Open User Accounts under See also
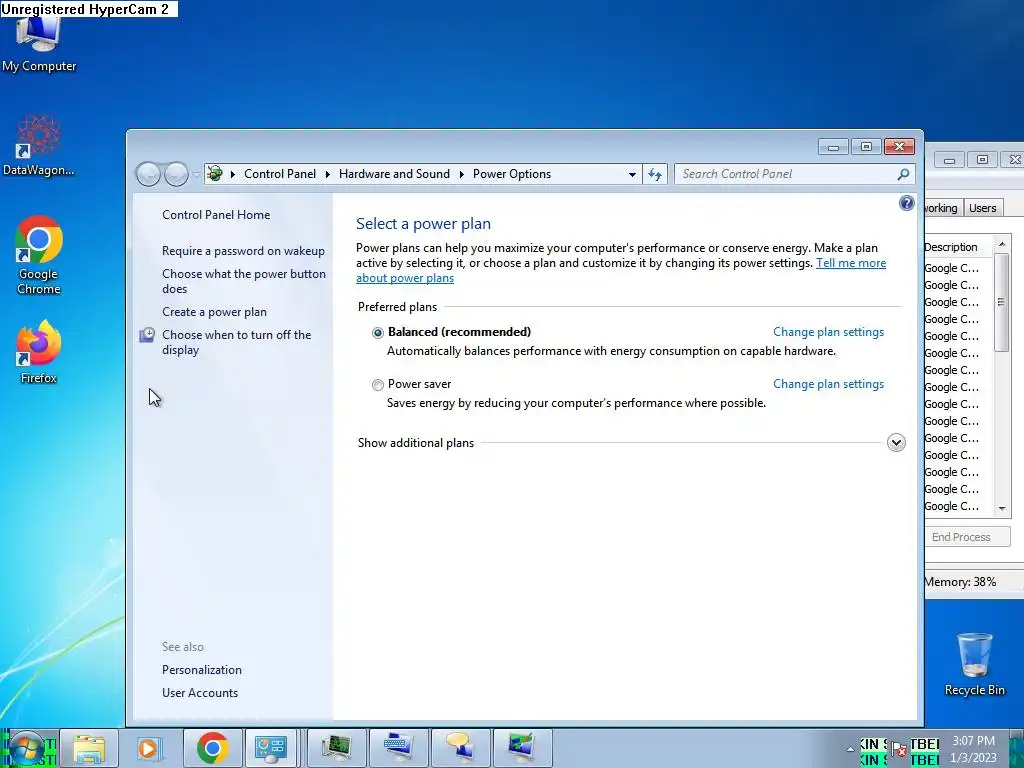The height and width of the screenshot is (768, 1024). pos(200,693)
